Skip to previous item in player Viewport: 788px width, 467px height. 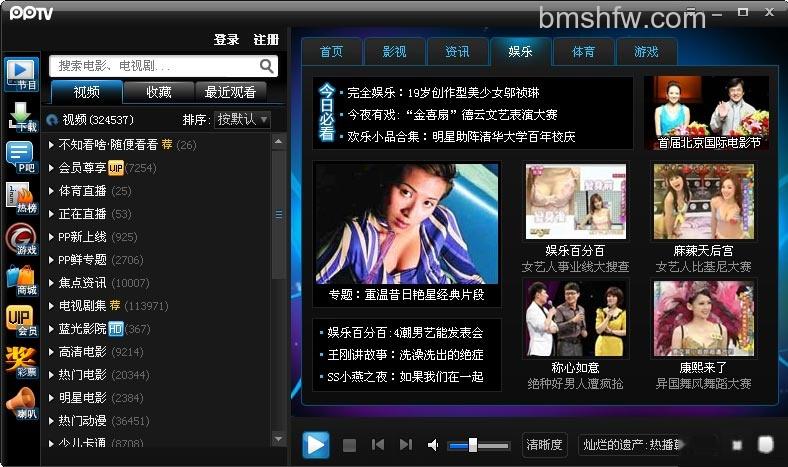377,444
